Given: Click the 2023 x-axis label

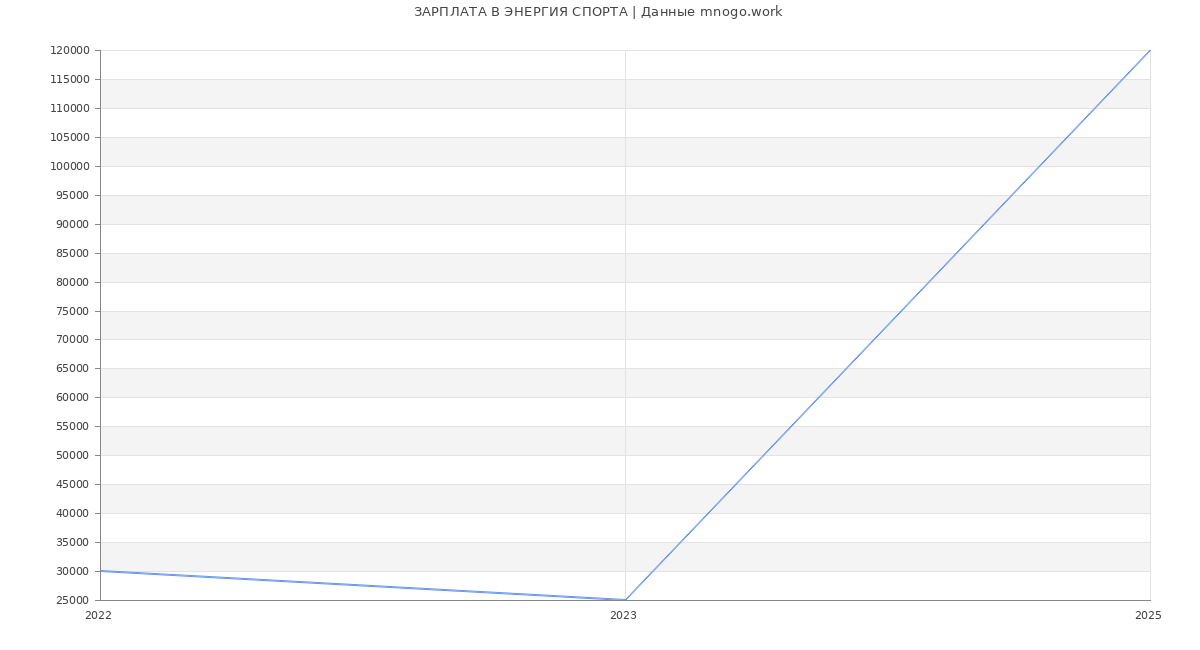Looking at the screenshot, I should [623, 616].
